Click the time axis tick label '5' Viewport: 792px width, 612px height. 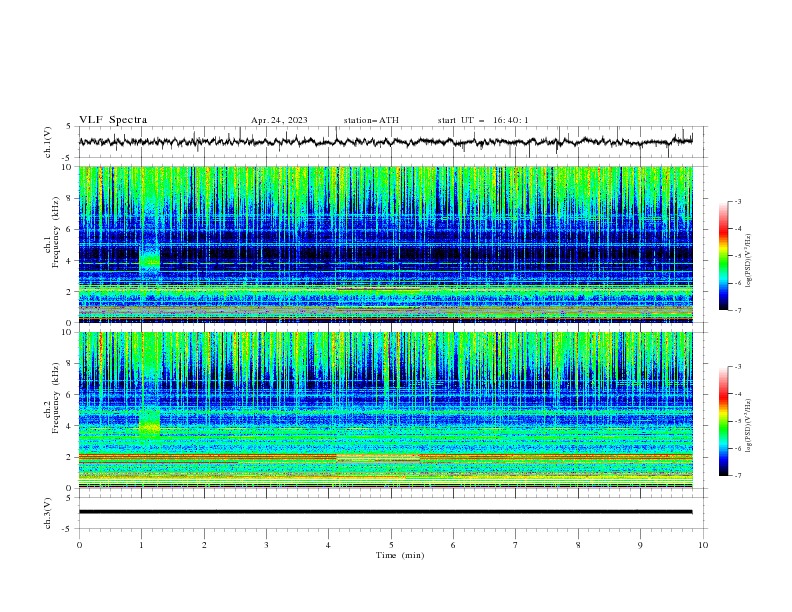point(391,545)
